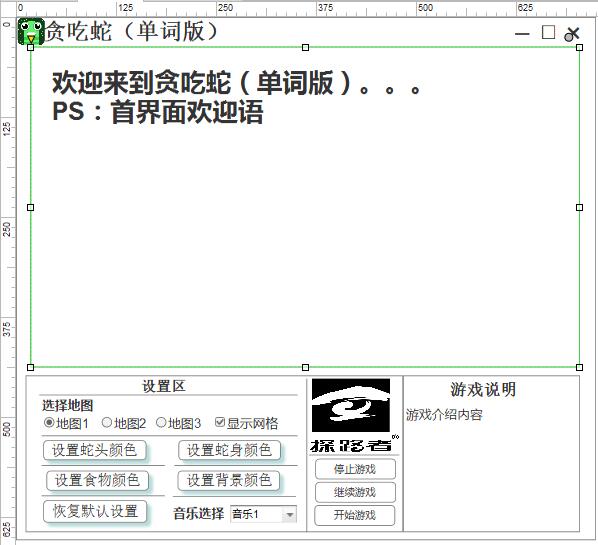The width and height of the screenshot is (598, 545).
Task: Click the welcome text 欢迎来到贪吃蛇
Action: [236, 82]
